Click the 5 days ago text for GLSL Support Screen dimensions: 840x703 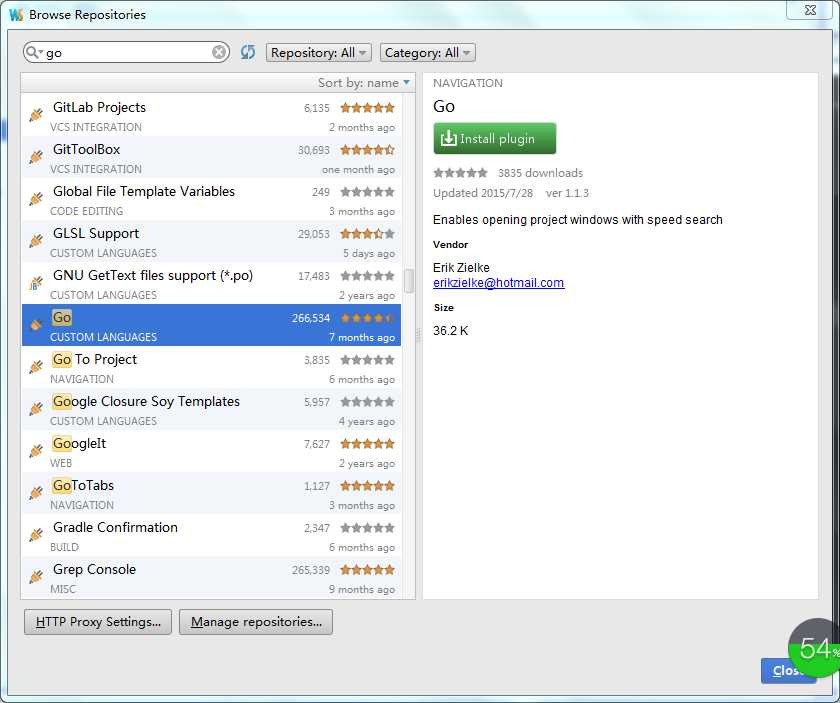pyautogui.click(x=369, y=253)
